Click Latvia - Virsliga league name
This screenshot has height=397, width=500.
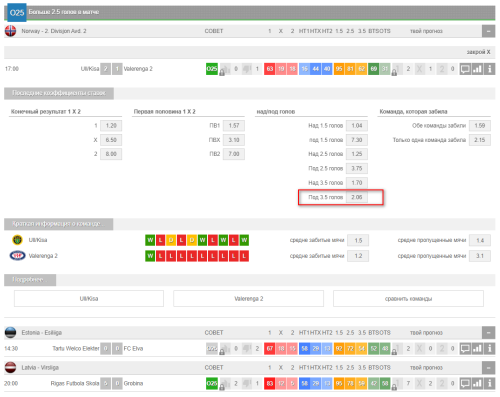pyautogui.click(x=40, y=368)
